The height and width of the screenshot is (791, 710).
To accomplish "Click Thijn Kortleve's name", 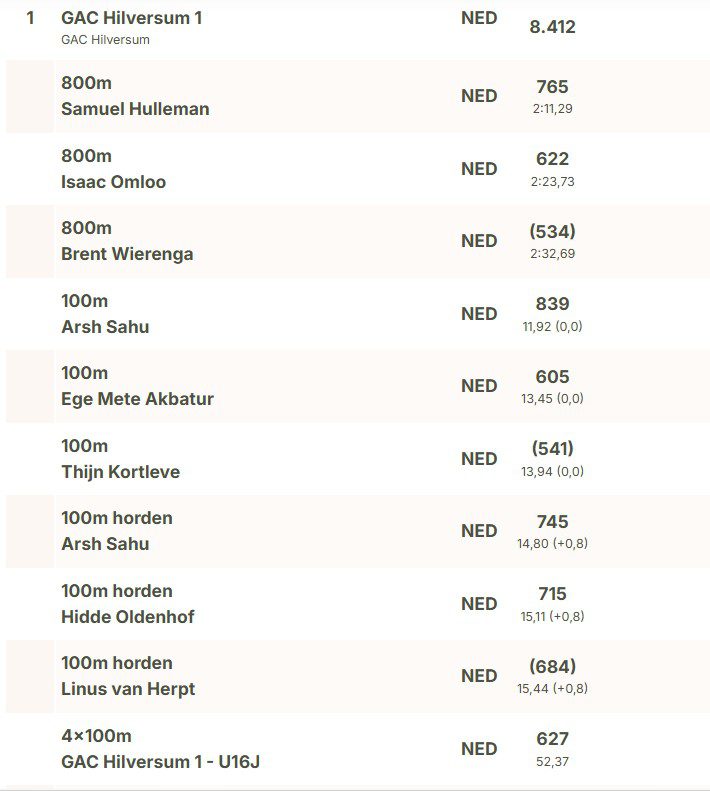I will [120, 472].
